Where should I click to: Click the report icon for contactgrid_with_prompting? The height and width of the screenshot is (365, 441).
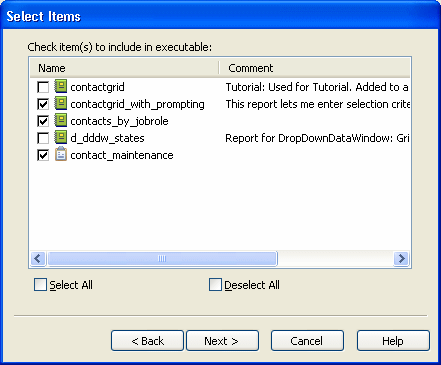pos(61,103)
